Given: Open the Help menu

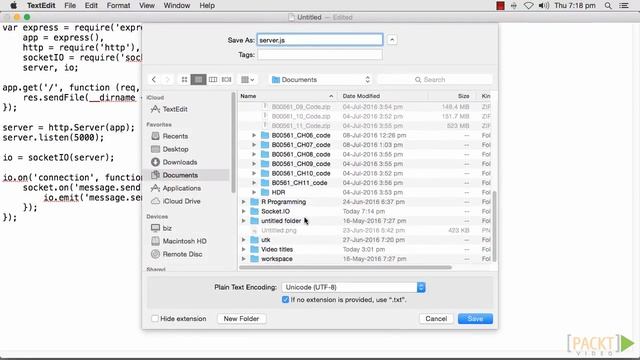Looking at the screenshot, I should pyautogui.click(x=207, y=5).
